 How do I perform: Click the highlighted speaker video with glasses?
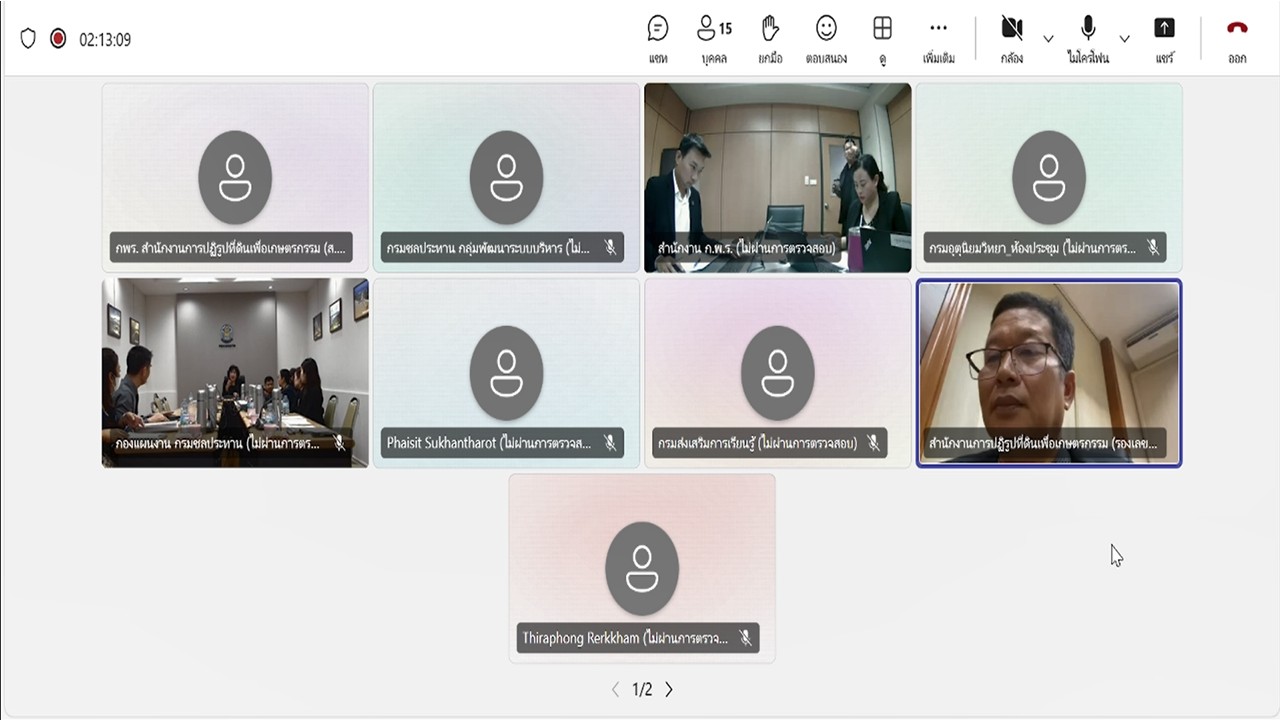pyautogui.click(x=1049, y=372)
